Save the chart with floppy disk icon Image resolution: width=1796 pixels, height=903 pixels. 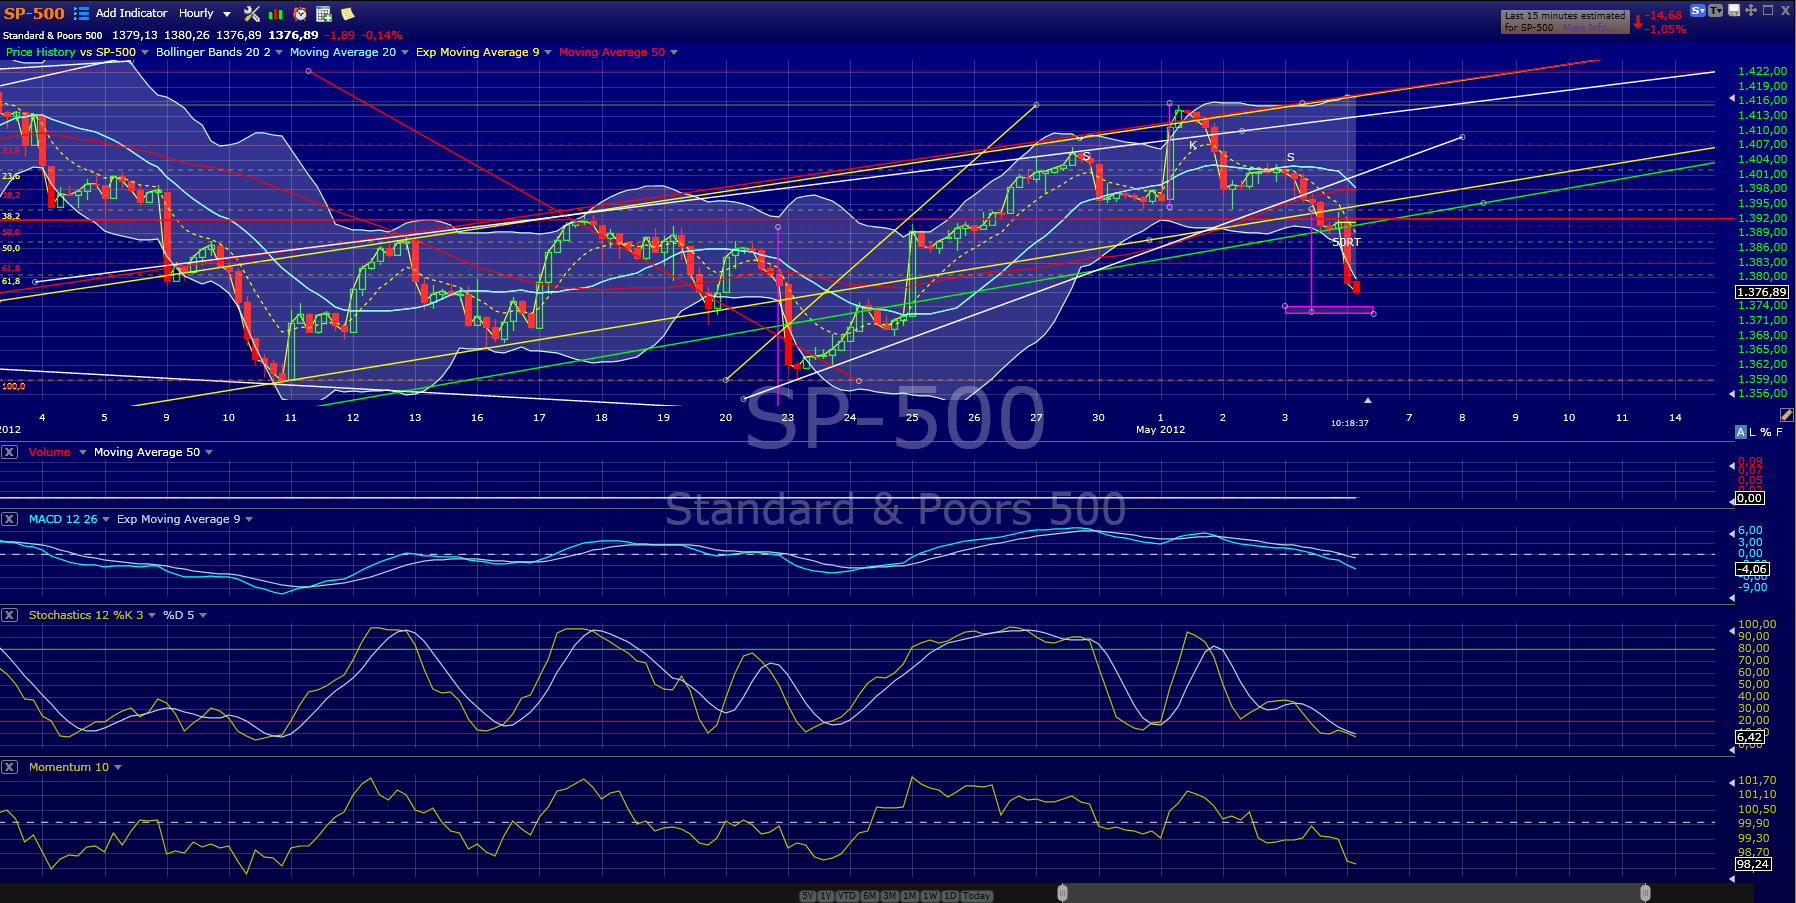(1734, 11)
